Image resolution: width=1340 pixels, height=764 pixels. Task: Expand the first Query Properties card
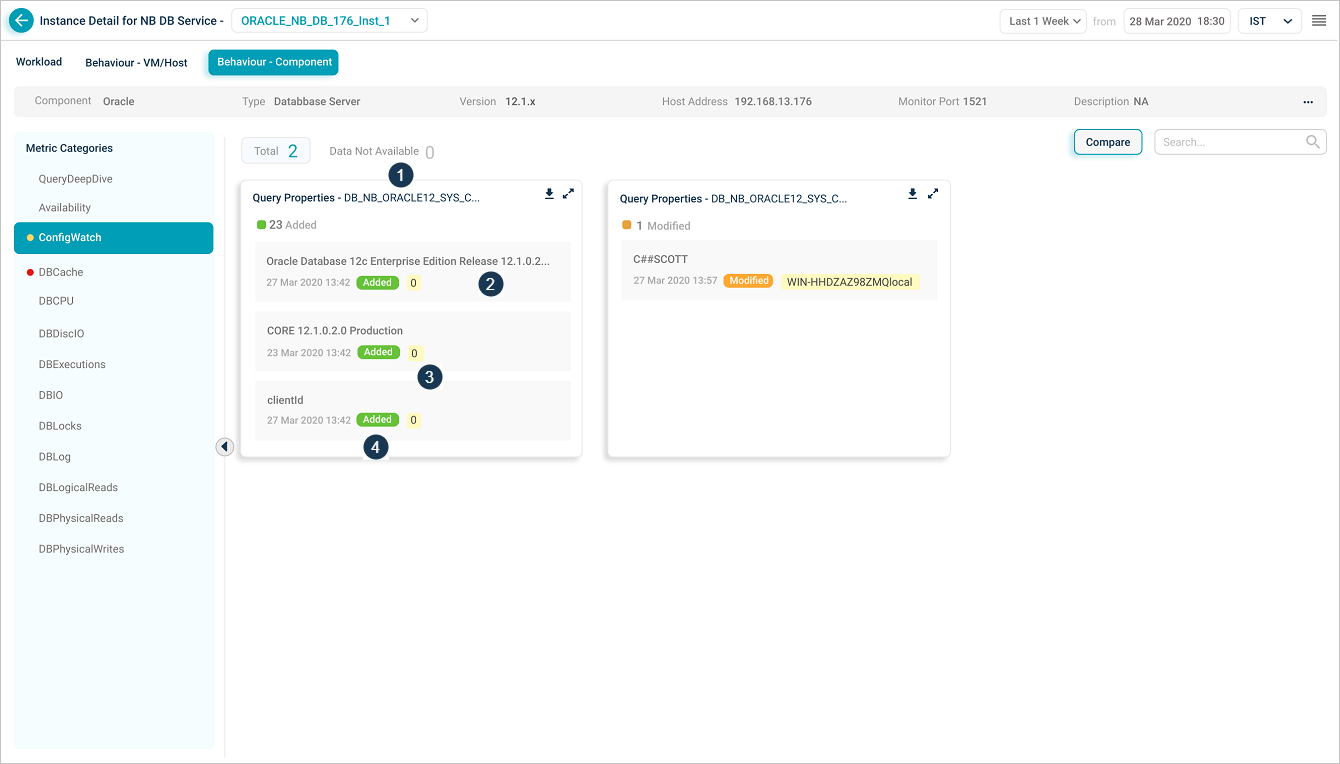tap(568, 194)
